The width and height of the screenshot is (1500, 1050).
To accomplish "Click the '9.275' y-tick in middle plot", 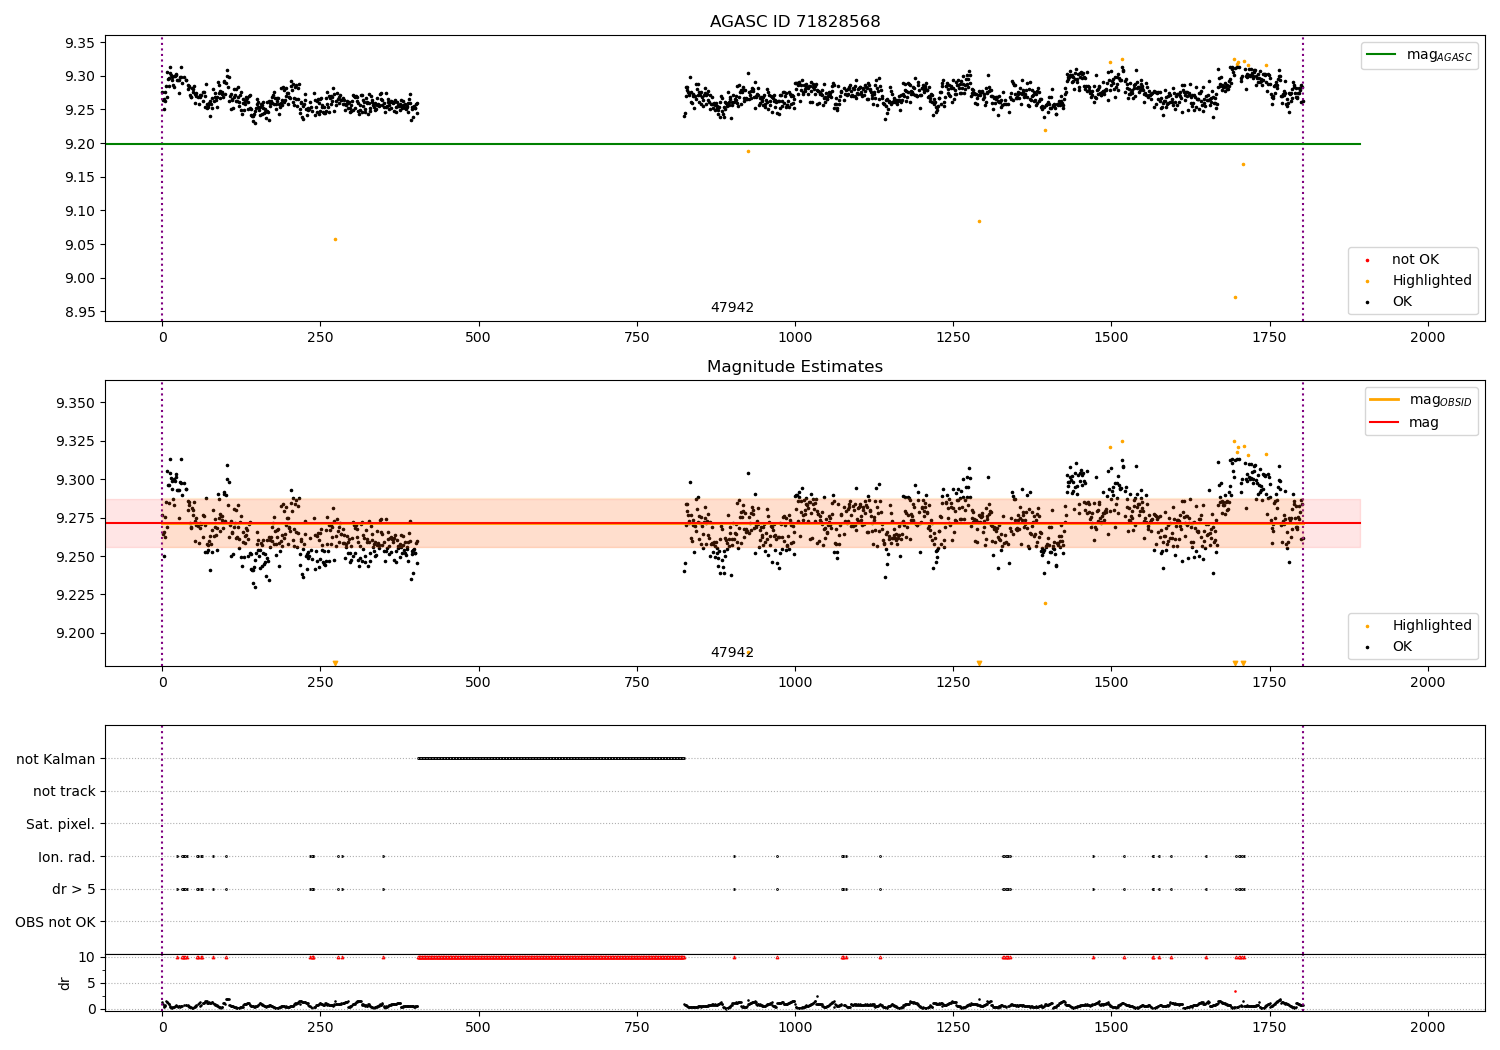I will point(76,518).
